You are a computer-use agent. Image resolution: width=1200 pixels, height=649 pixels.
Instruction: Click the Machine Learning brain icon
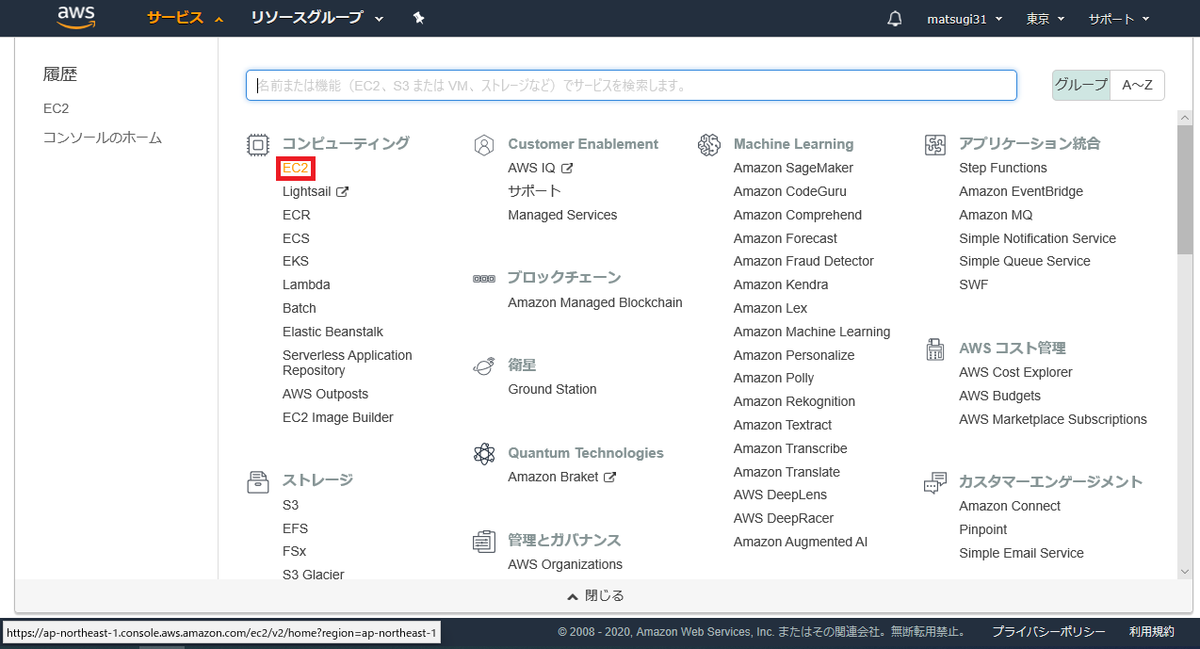710,145
